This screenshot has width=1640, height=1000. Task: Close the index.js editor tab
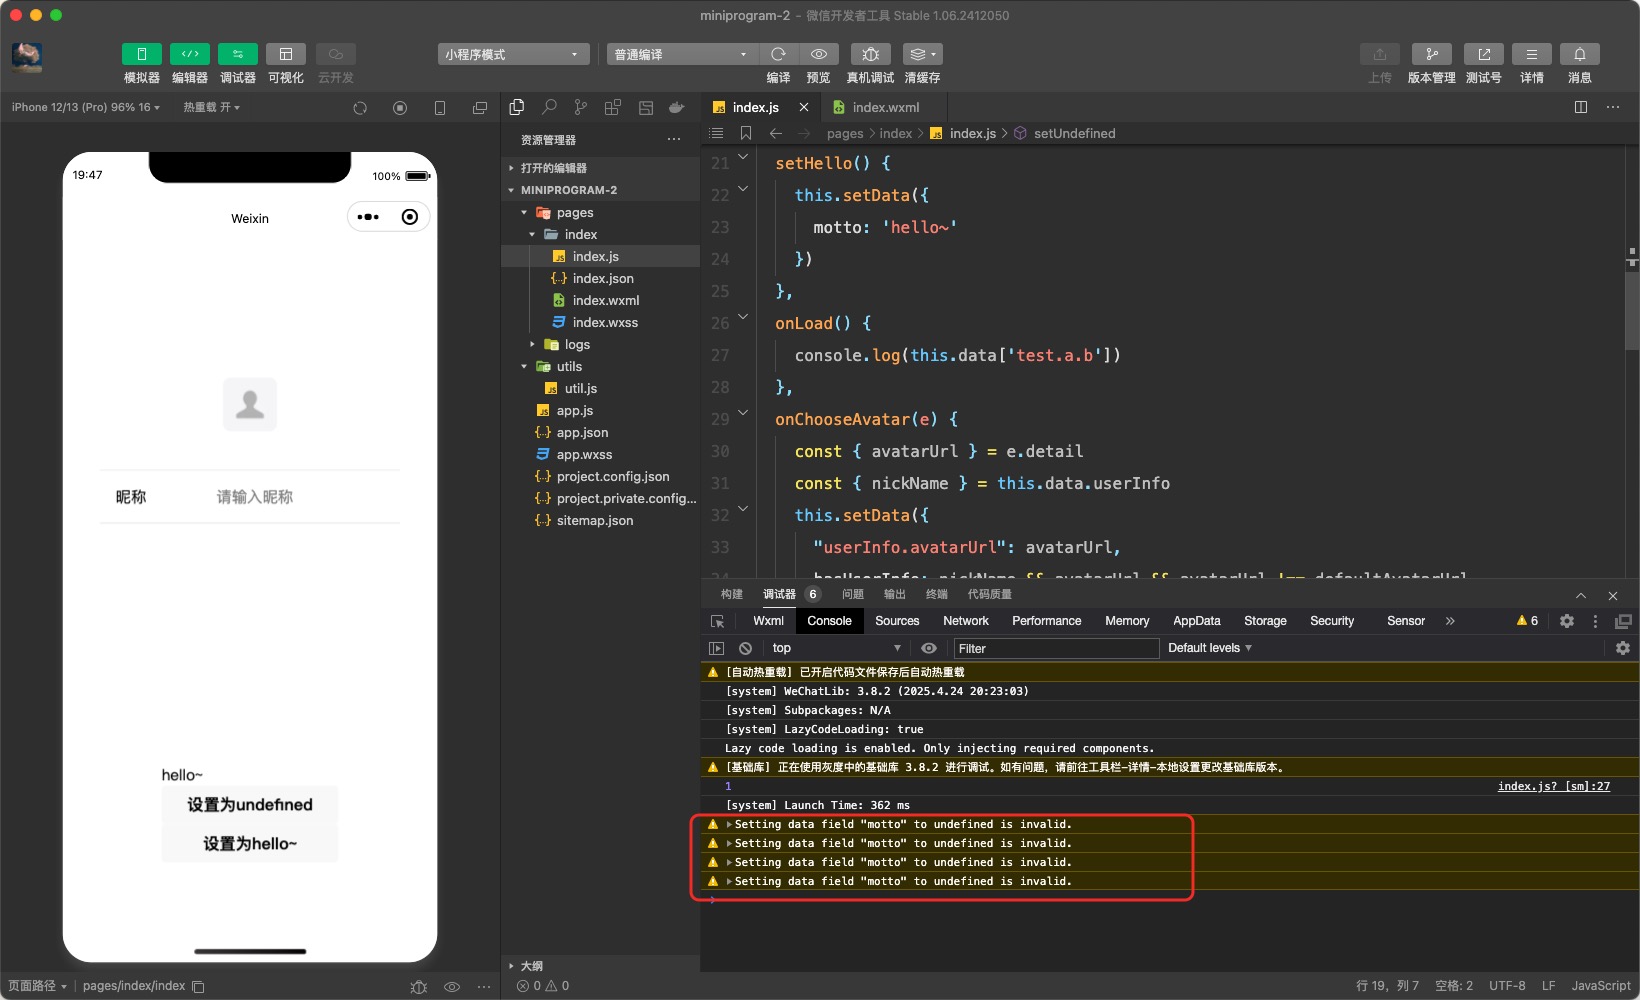coord(804,107)
